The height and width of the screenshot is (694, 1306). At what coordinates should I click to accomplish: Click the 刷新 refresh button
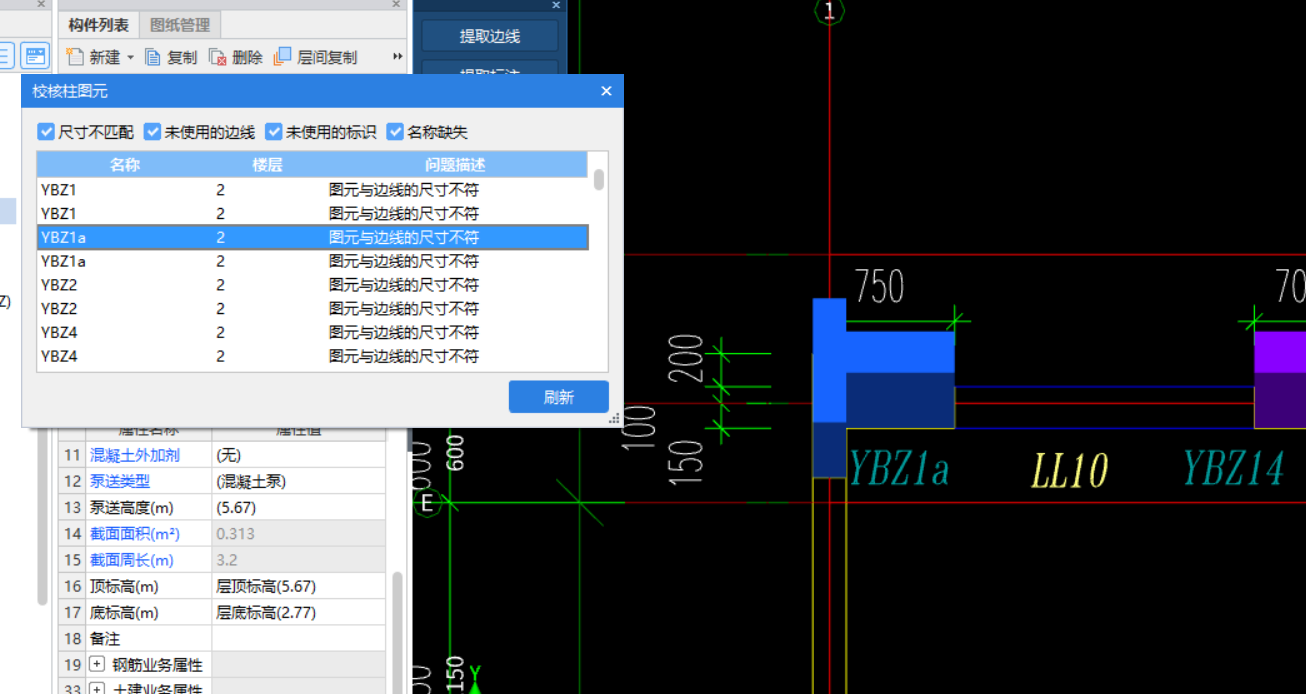pyautogui.click(x=558, y=397)
